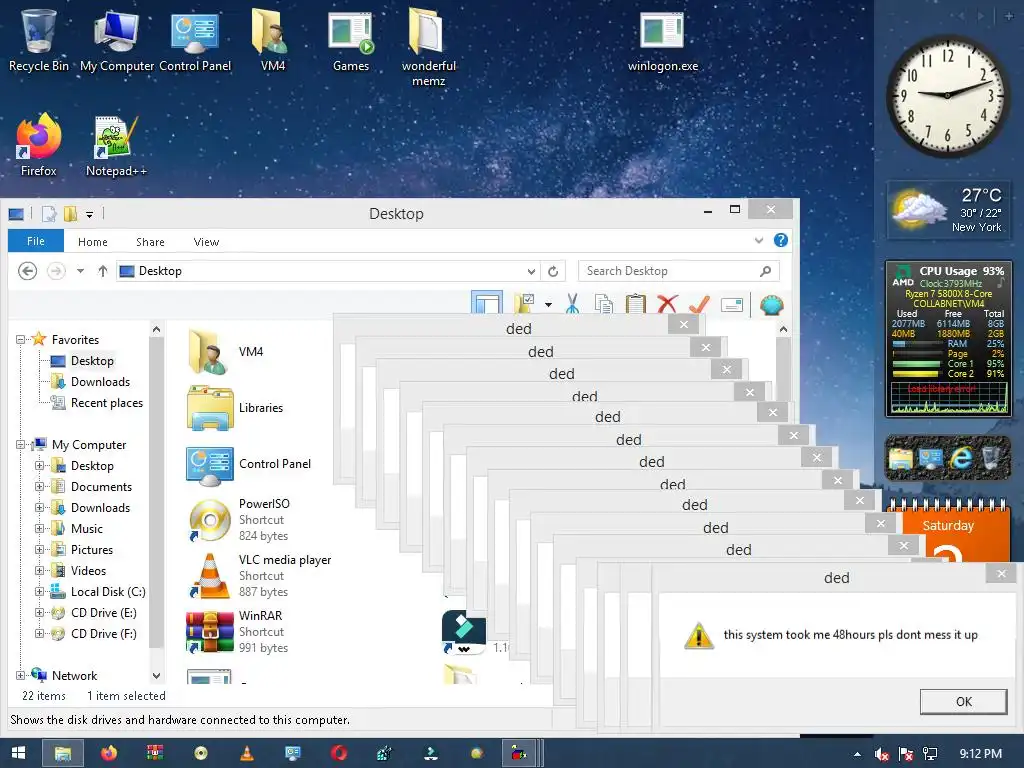Click the orange checkmark Properties icon

tap(699, 304)
